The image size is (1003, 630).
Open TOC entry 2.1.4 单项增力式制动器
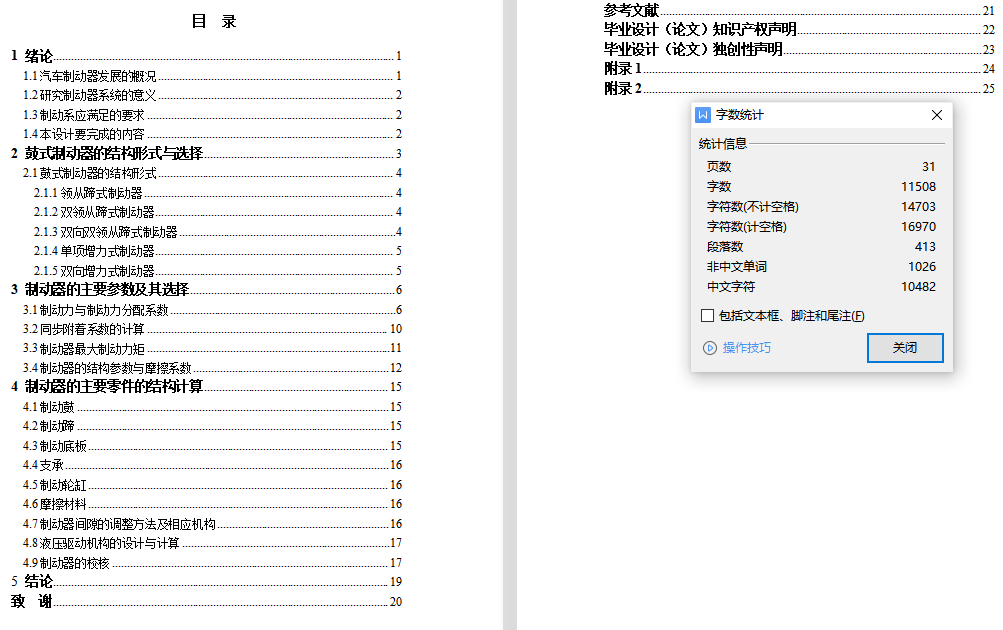pos(218,251)
